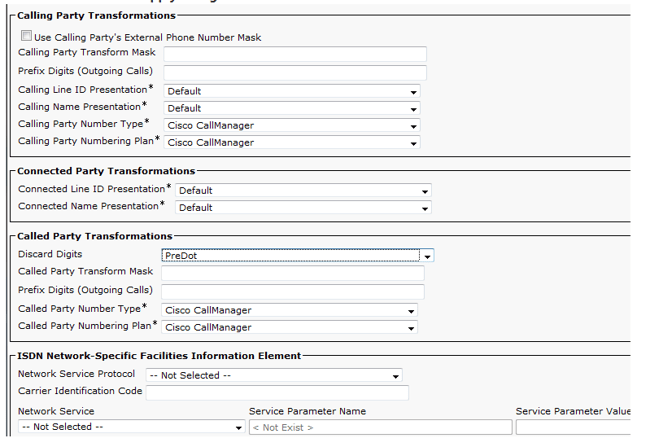
Task: Click the Discard Digits dropdown arrow
Action: click(x=427, y=256)
